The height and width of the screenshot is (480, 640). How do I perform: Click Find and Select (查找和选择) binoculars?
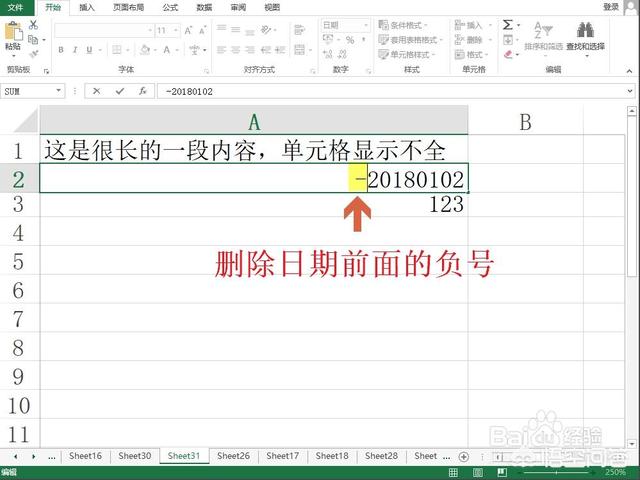[585, 36]
